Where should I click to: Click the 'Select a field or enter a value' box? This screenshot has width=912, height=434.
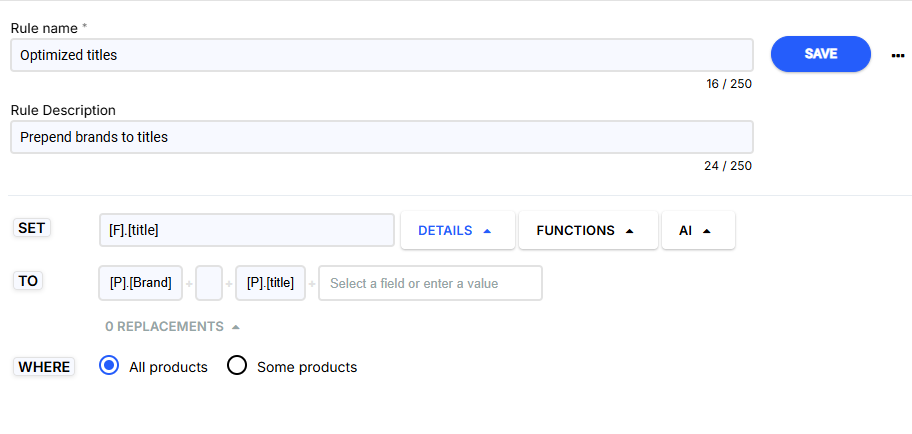click(x=430, y=283)
